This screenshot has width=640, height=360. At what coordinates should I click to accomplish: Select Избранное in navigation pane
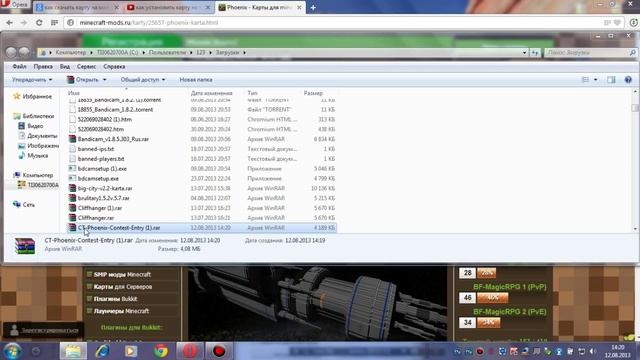point(33,96)
